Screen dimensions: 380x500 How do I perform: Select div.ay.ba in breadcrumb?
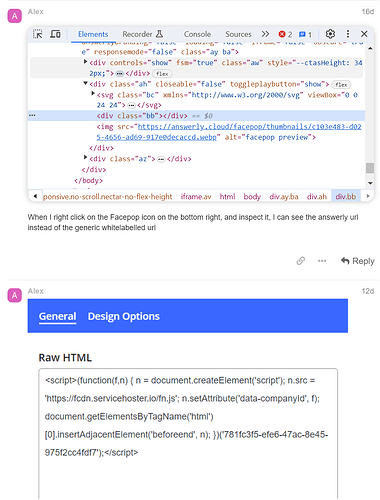[x=284, y=197]
